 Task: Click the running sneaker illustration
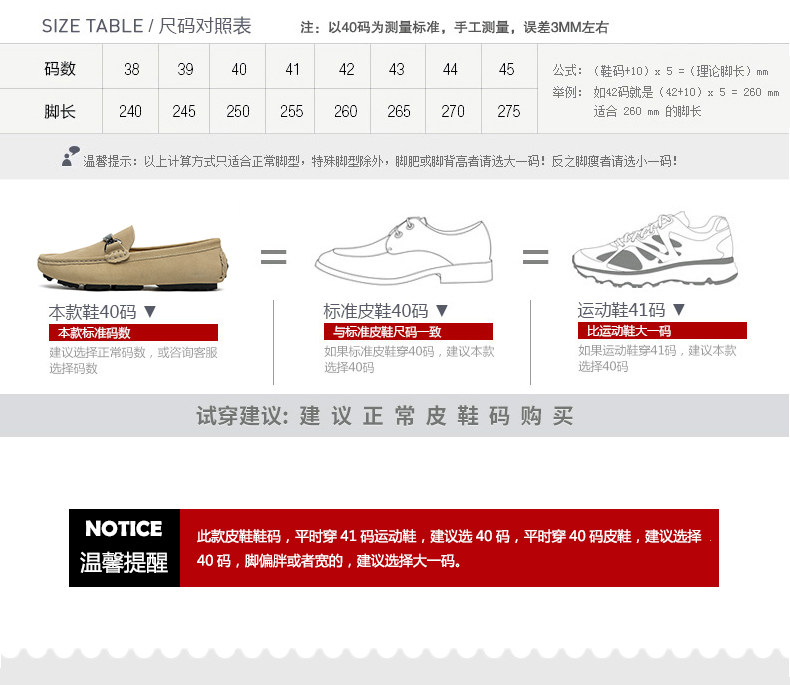click(655, 249)
